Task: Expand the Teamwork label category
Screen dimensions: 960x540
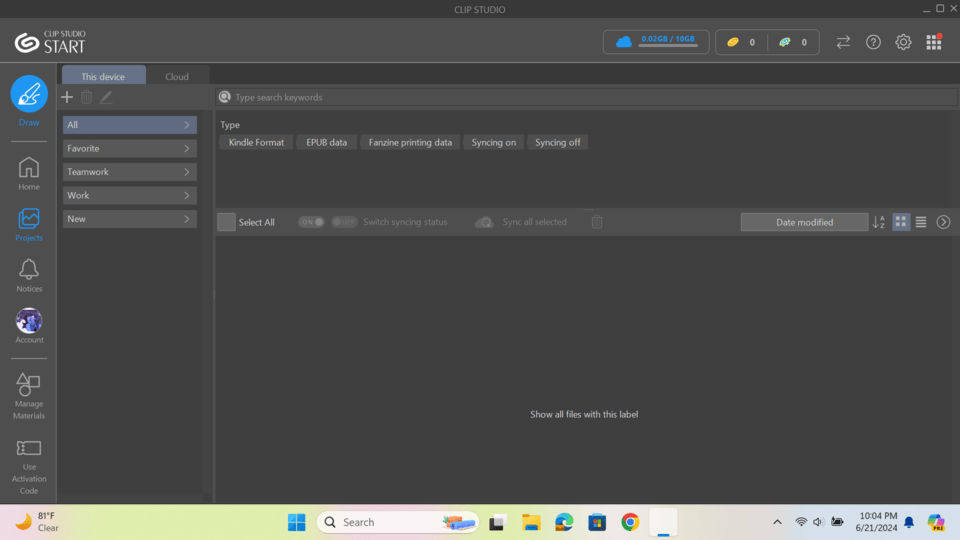Action: click(129, 172)
